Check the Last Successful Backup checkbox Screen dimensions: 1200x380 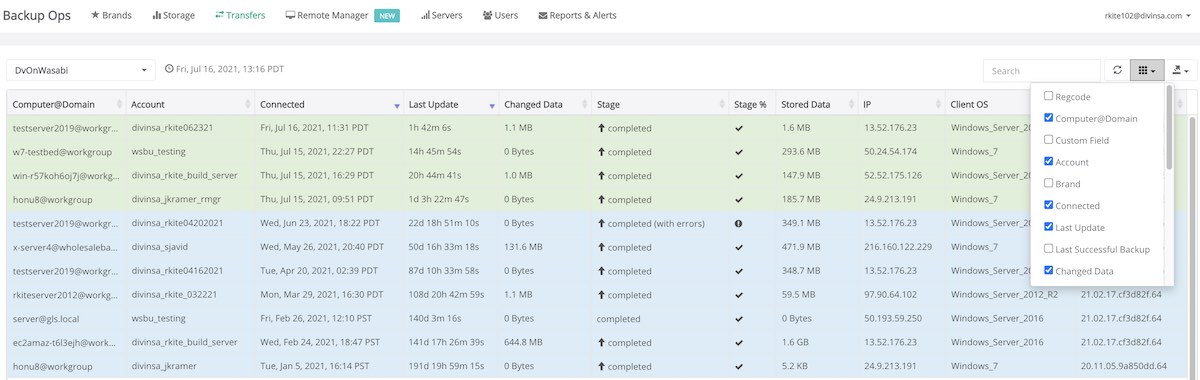pos(1048,249)
